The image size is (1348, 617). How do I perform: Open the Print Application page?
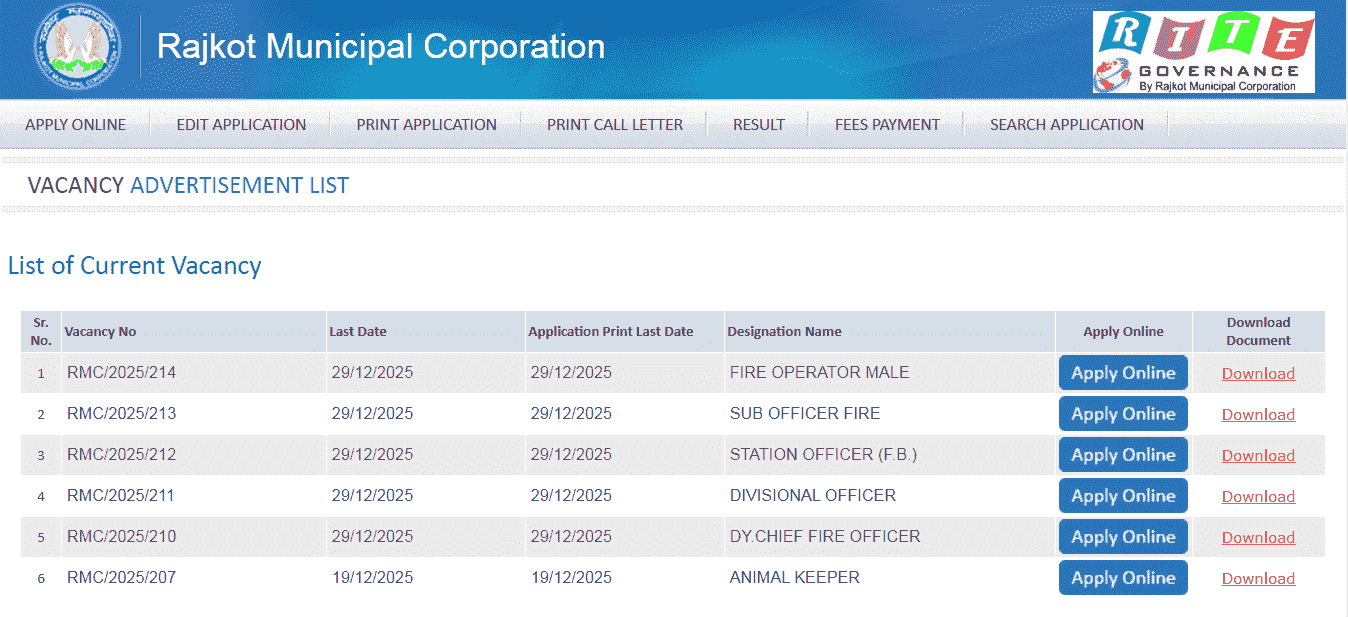[426, 125]
